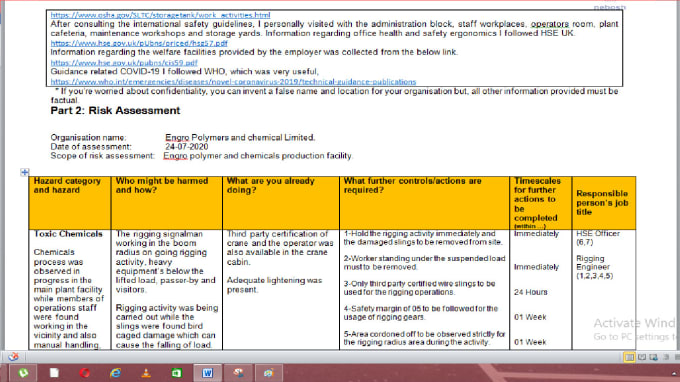Click the underlined word 'operators' in first paragraph
The image size is (680, 382).
coord(549,24)
